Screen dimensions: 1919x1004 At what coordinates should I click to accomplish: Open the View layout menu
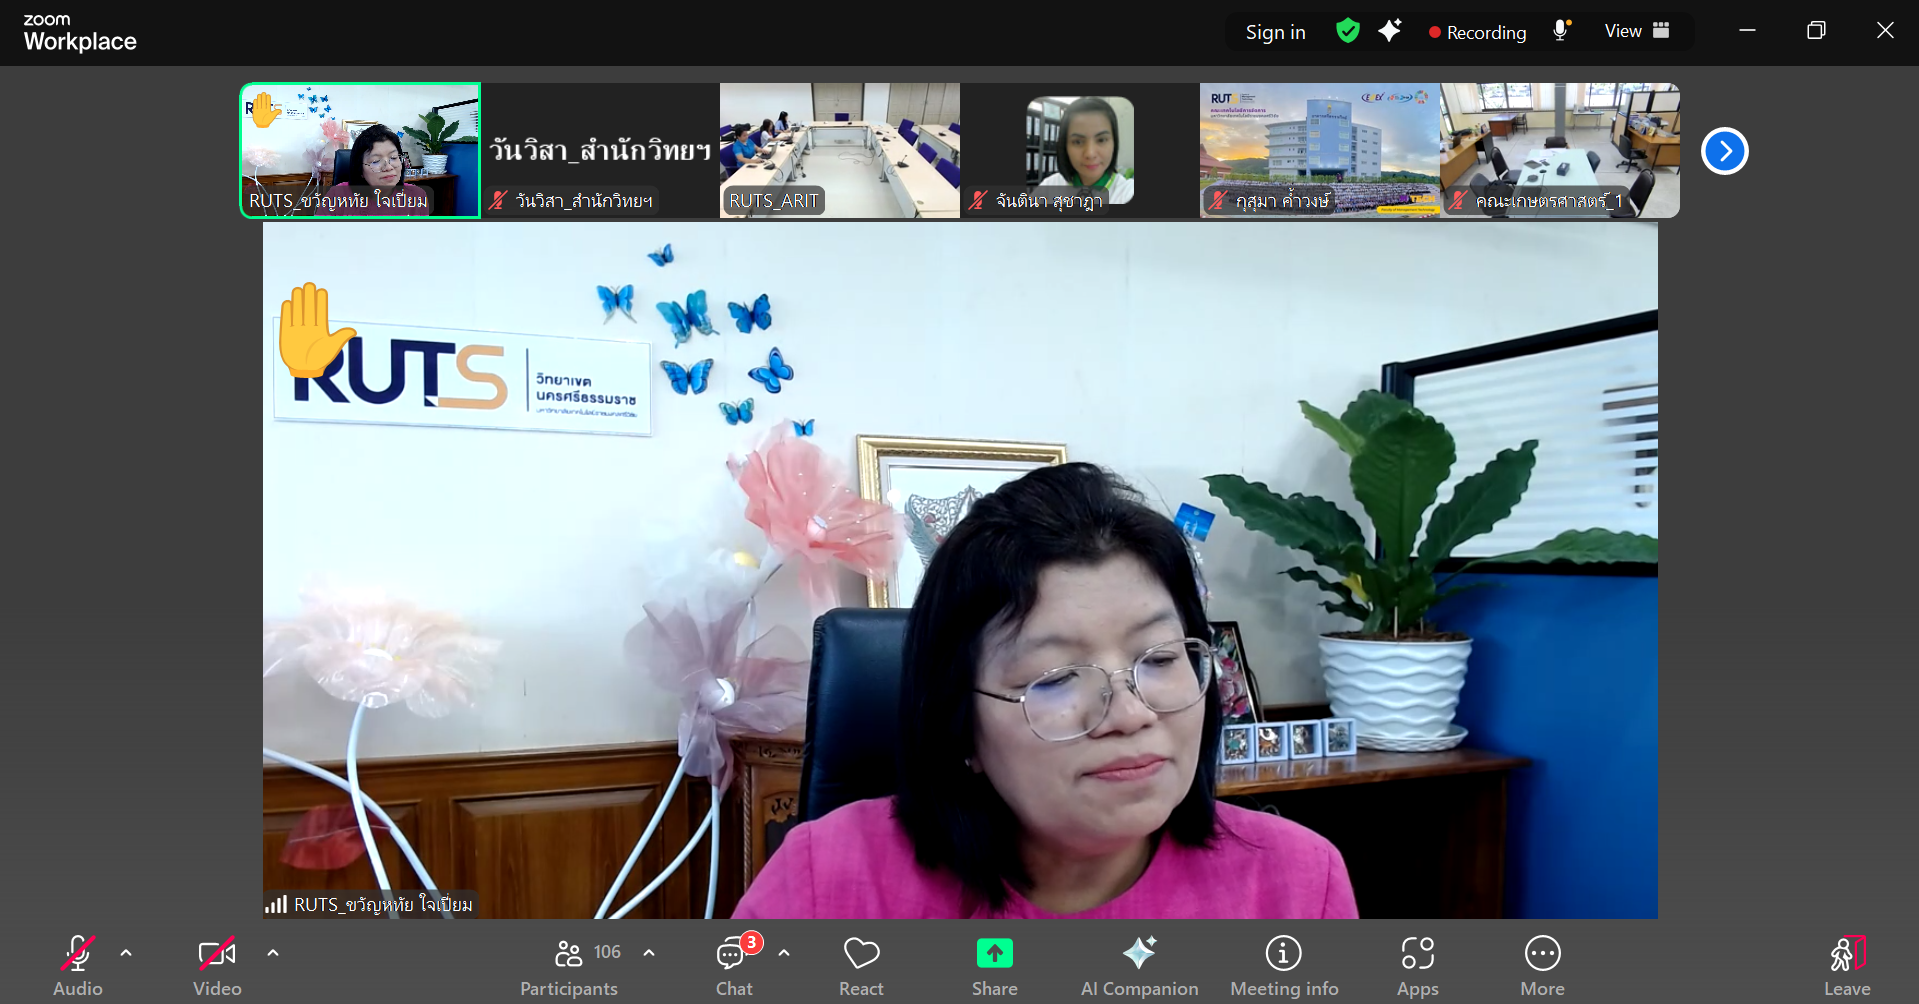1636,31
